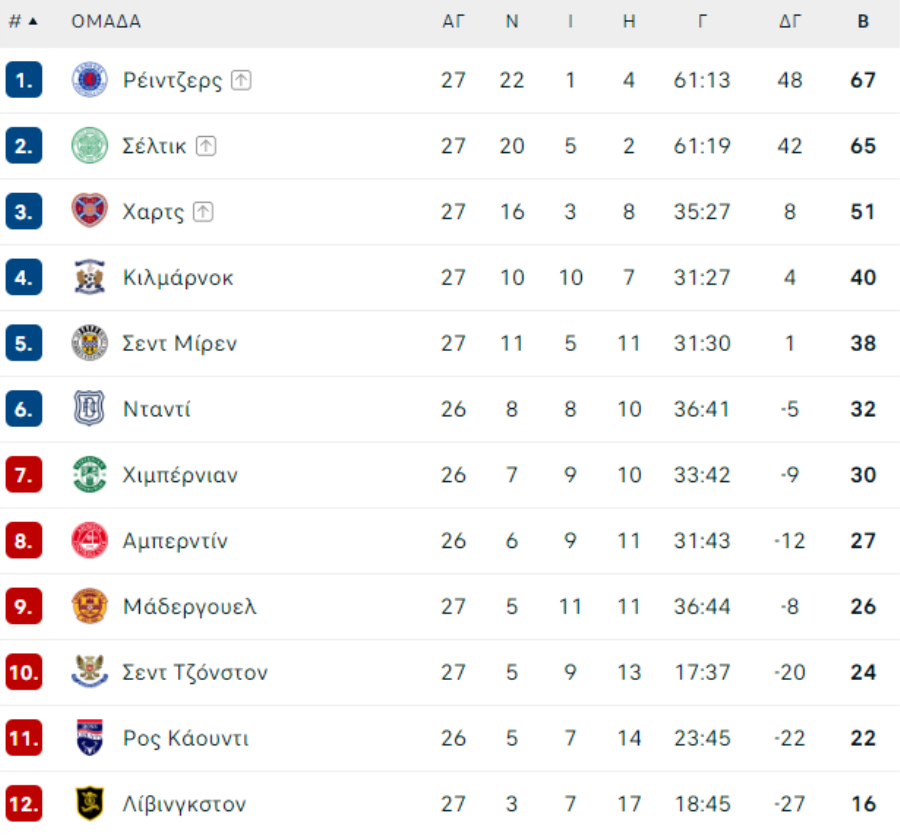The height and width of the screenshot is (835, 900).
Task: Open the Ντάντί team link
Action: (157, 409)
